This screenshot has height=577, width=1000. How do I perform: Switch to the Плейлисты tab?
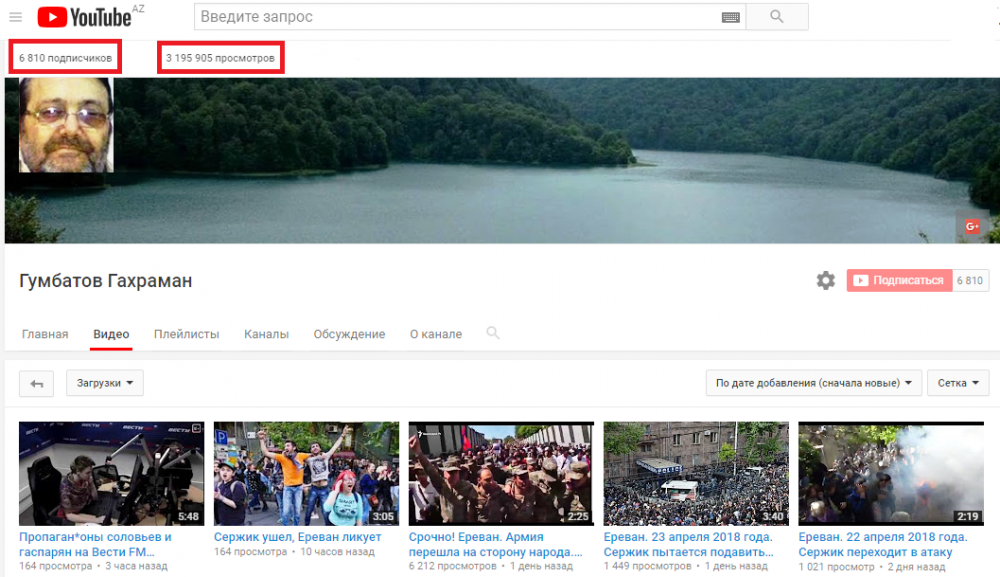[x=186, y=334]
